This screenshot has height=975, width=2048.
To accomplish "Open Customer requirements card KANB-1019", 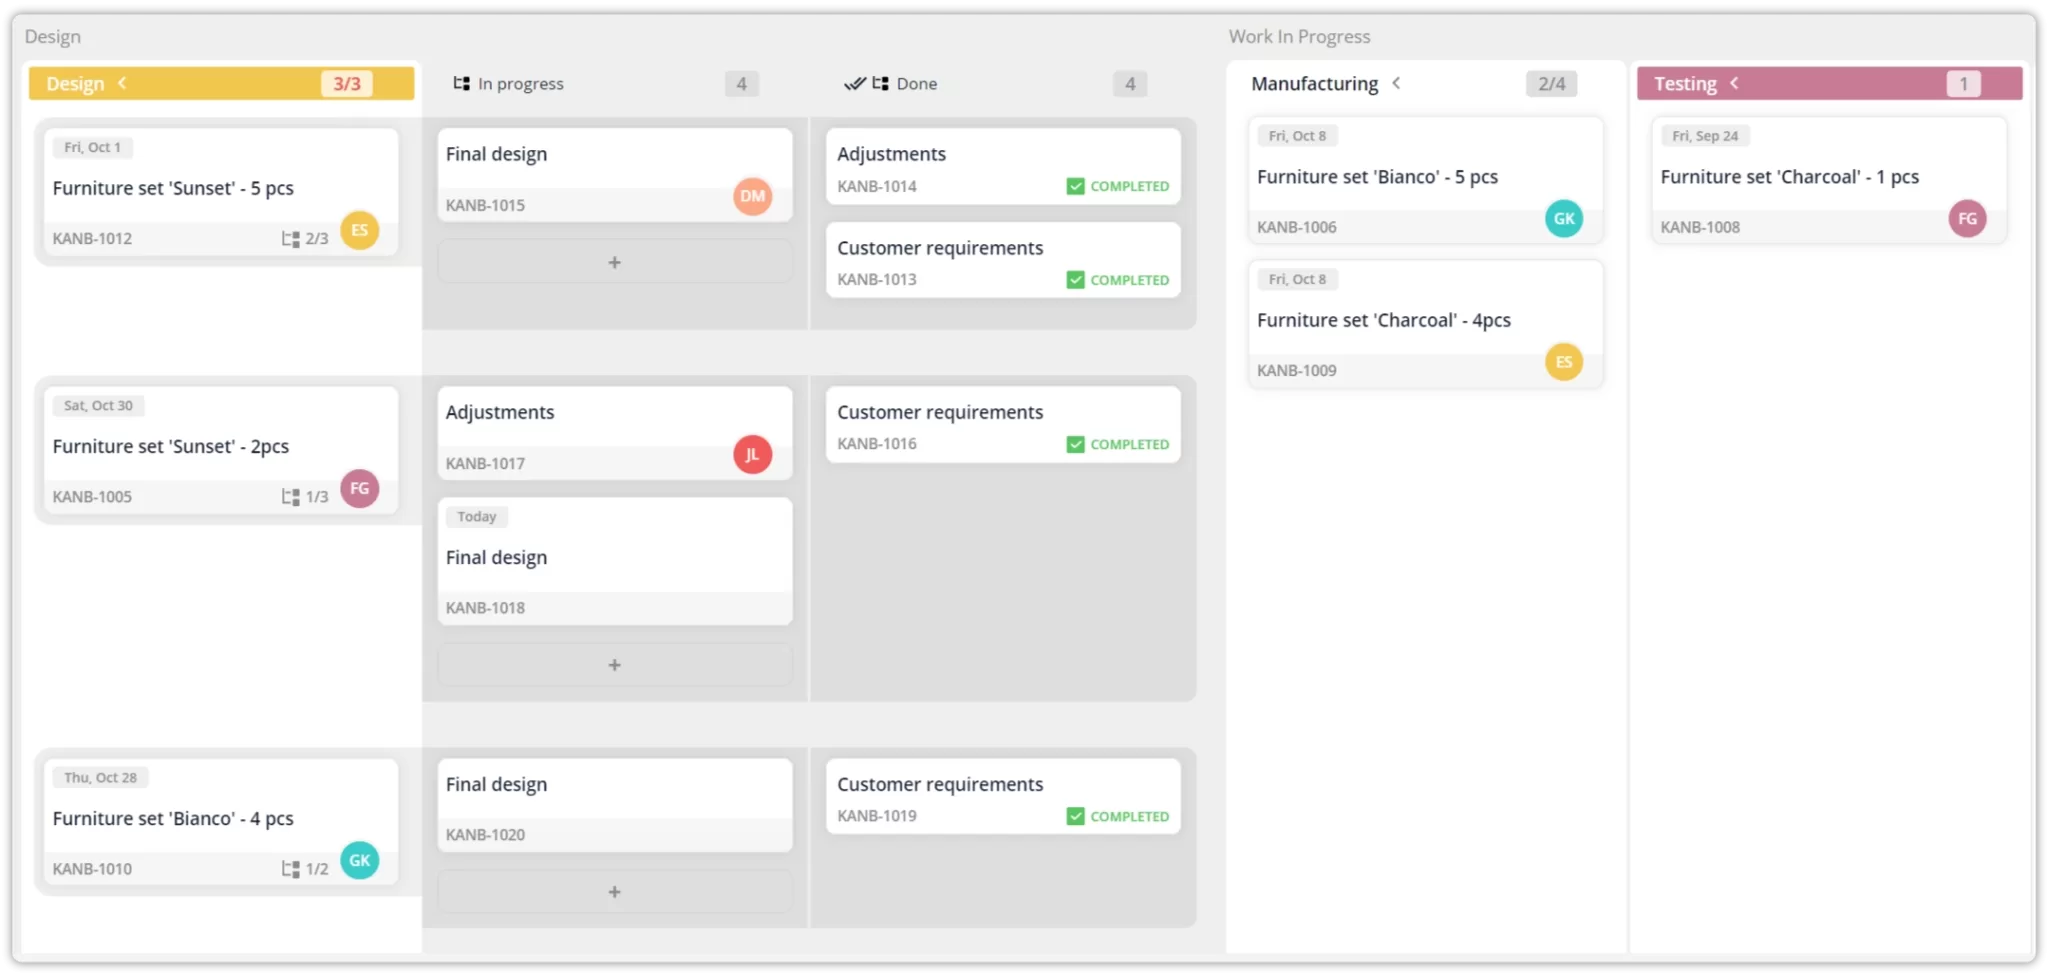I will point(1003,796).
